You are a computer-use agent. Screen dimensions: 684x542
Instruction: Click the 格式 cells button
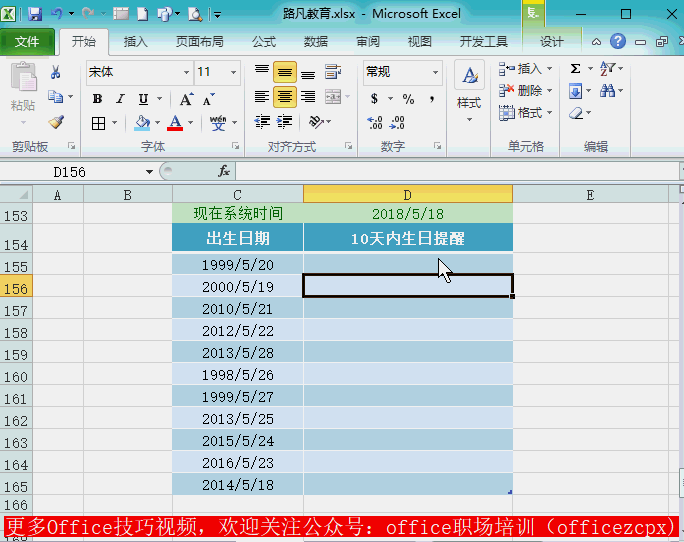click(521, 113)
